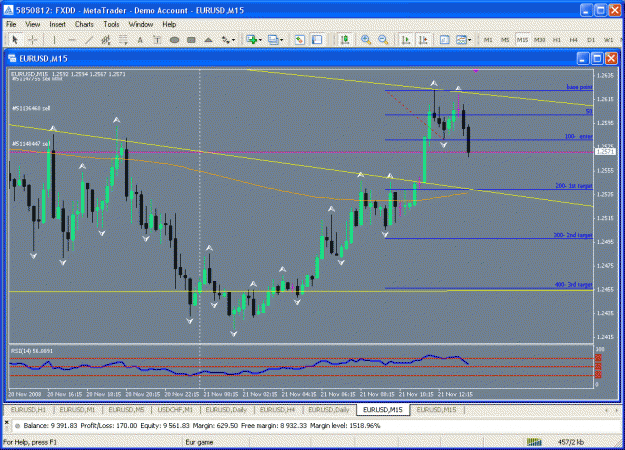Select the cursor arrow tool
This screenshot has height=450, width=625.
pos(15,40)
